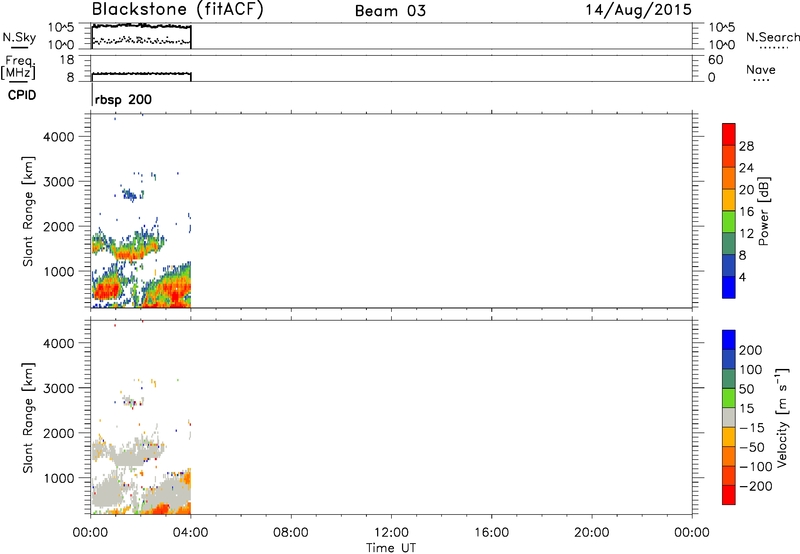Click the power color bar blue bottom segment
The height and width of the screenshot is (554, 800).
coord(729,287)
